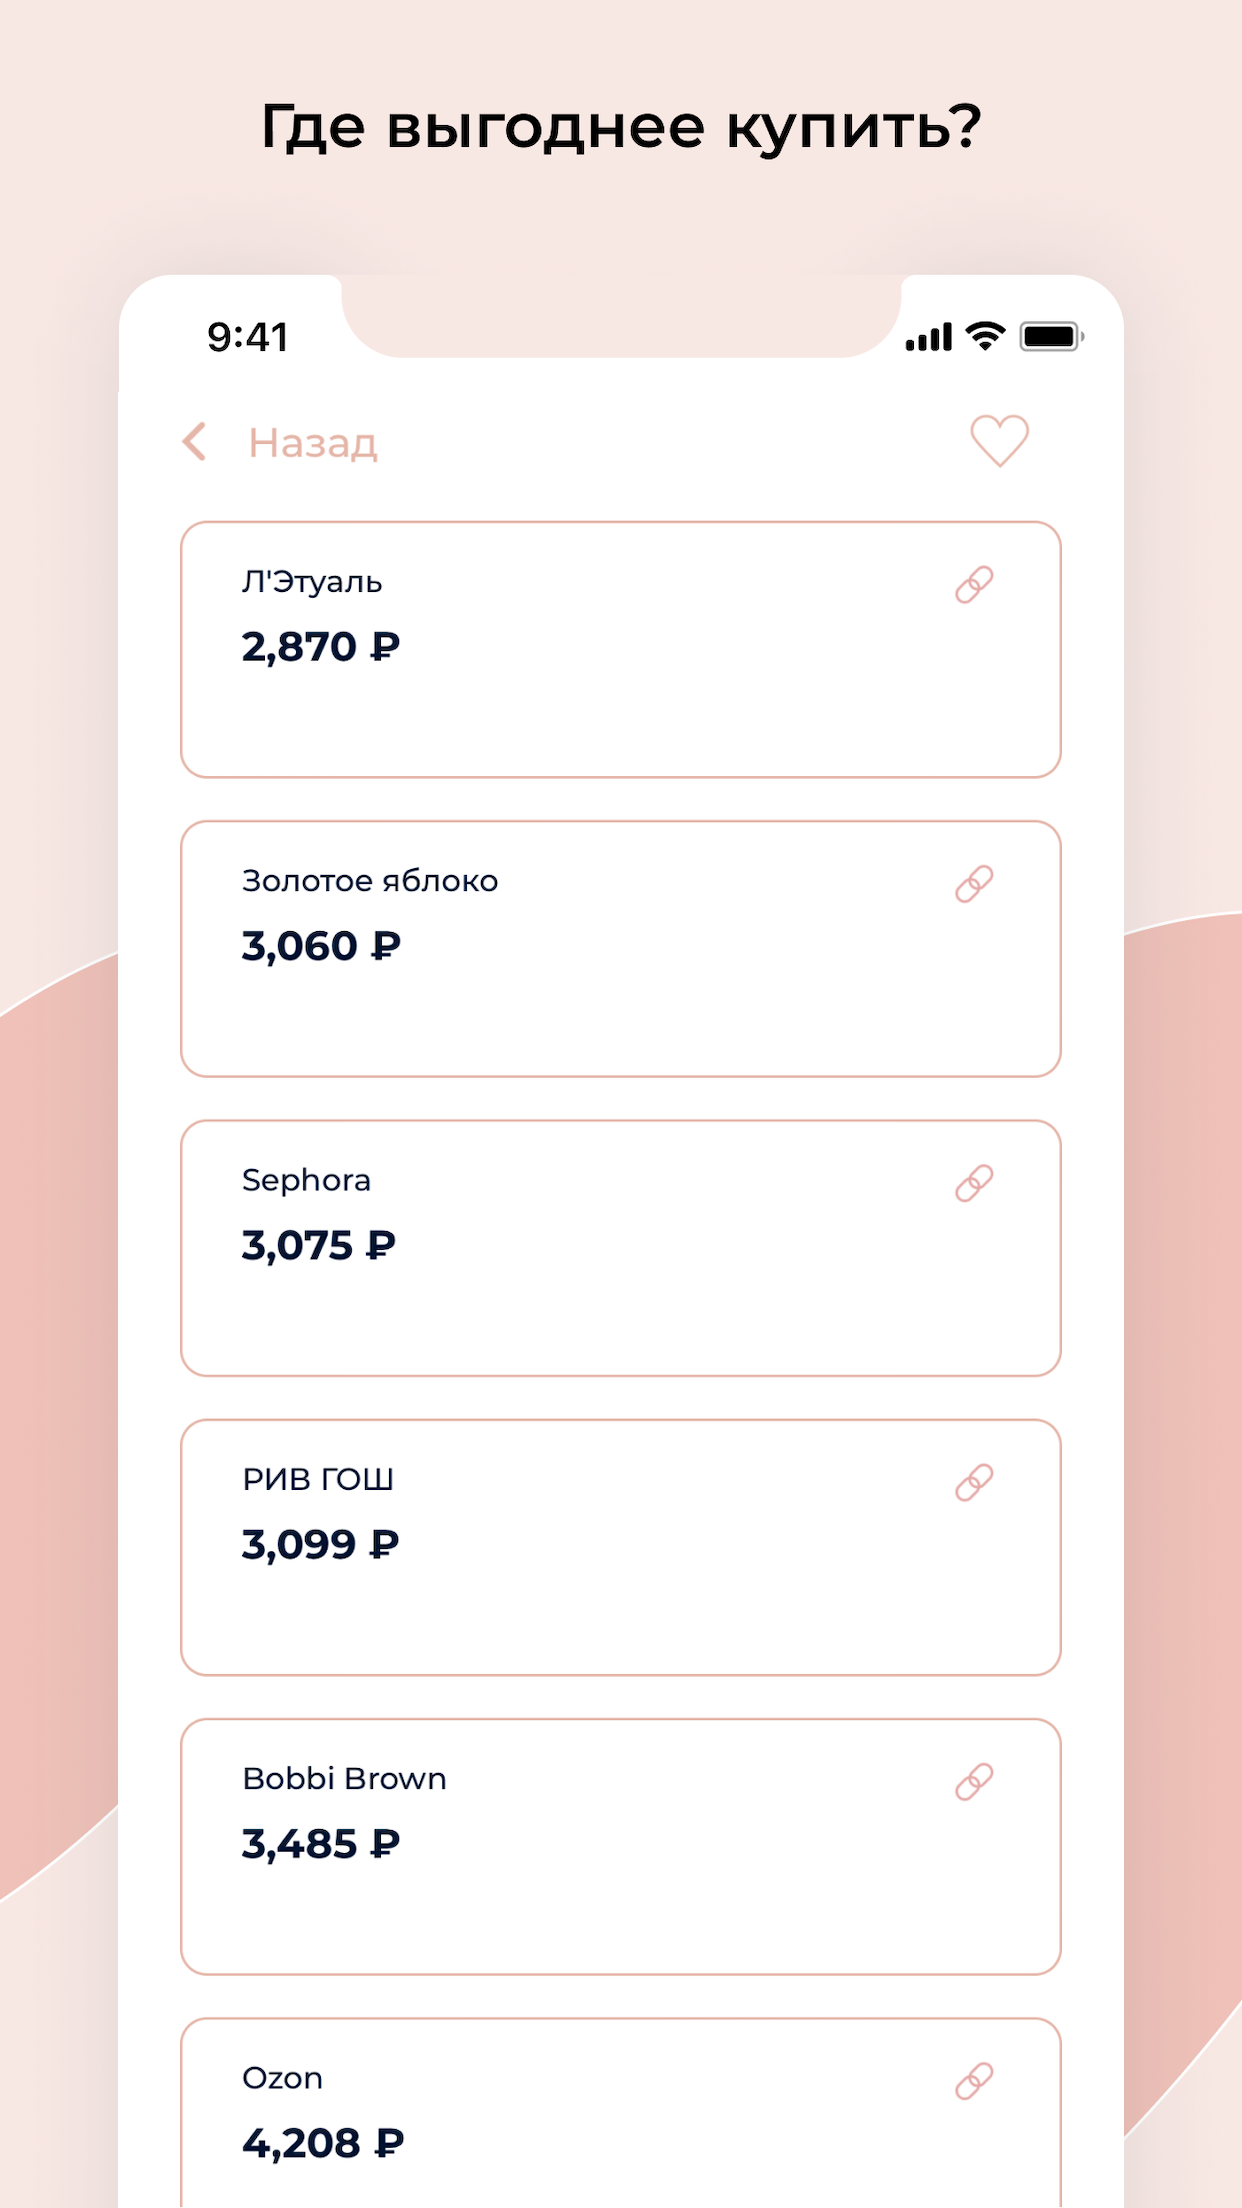Open the Золотое яблоко link icon
Screen dimensions: 1242x2208
(x=974, y=884)
